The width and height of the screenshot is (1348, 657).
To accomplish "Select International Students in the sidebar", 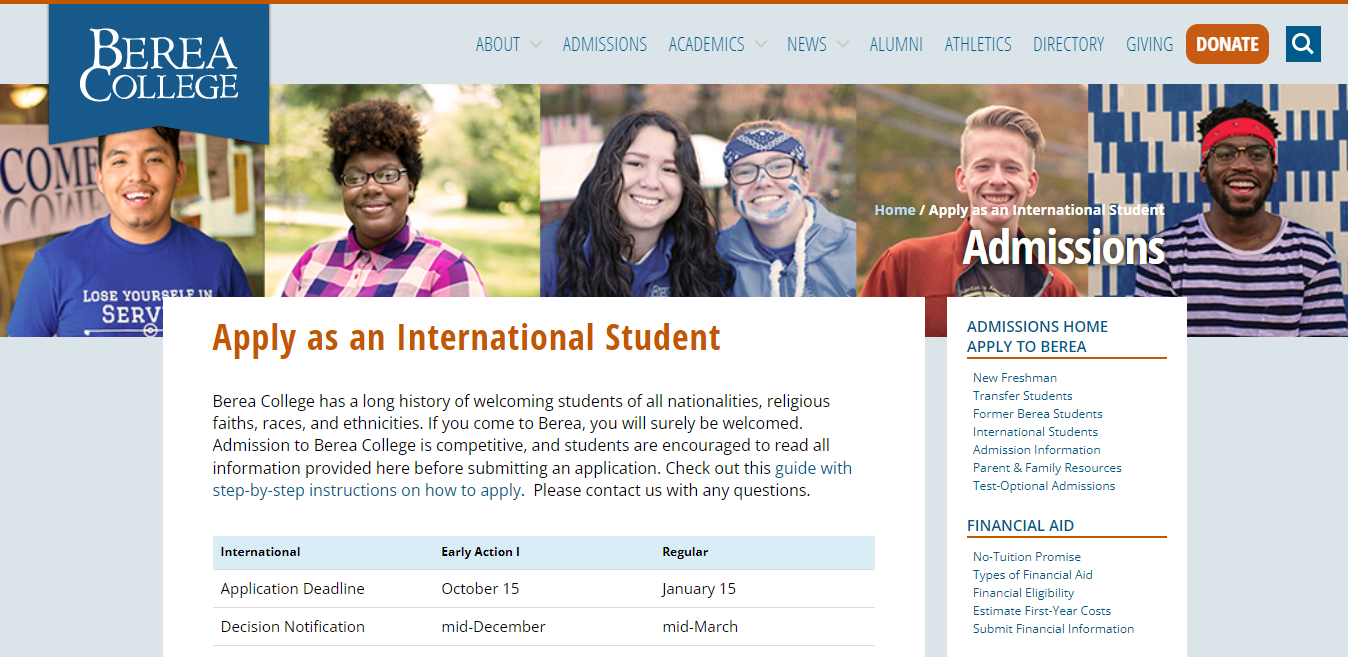I will 1035,432.
